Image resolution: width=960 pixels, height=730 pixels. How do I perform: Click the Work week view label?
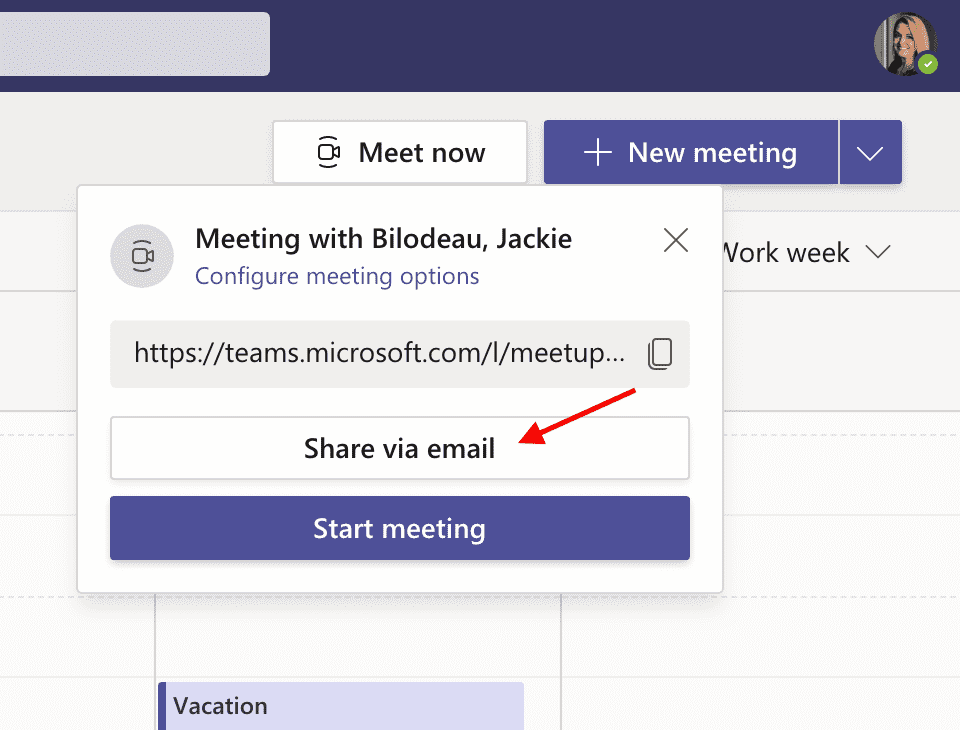pyautogui.click(x=786, y=253)
